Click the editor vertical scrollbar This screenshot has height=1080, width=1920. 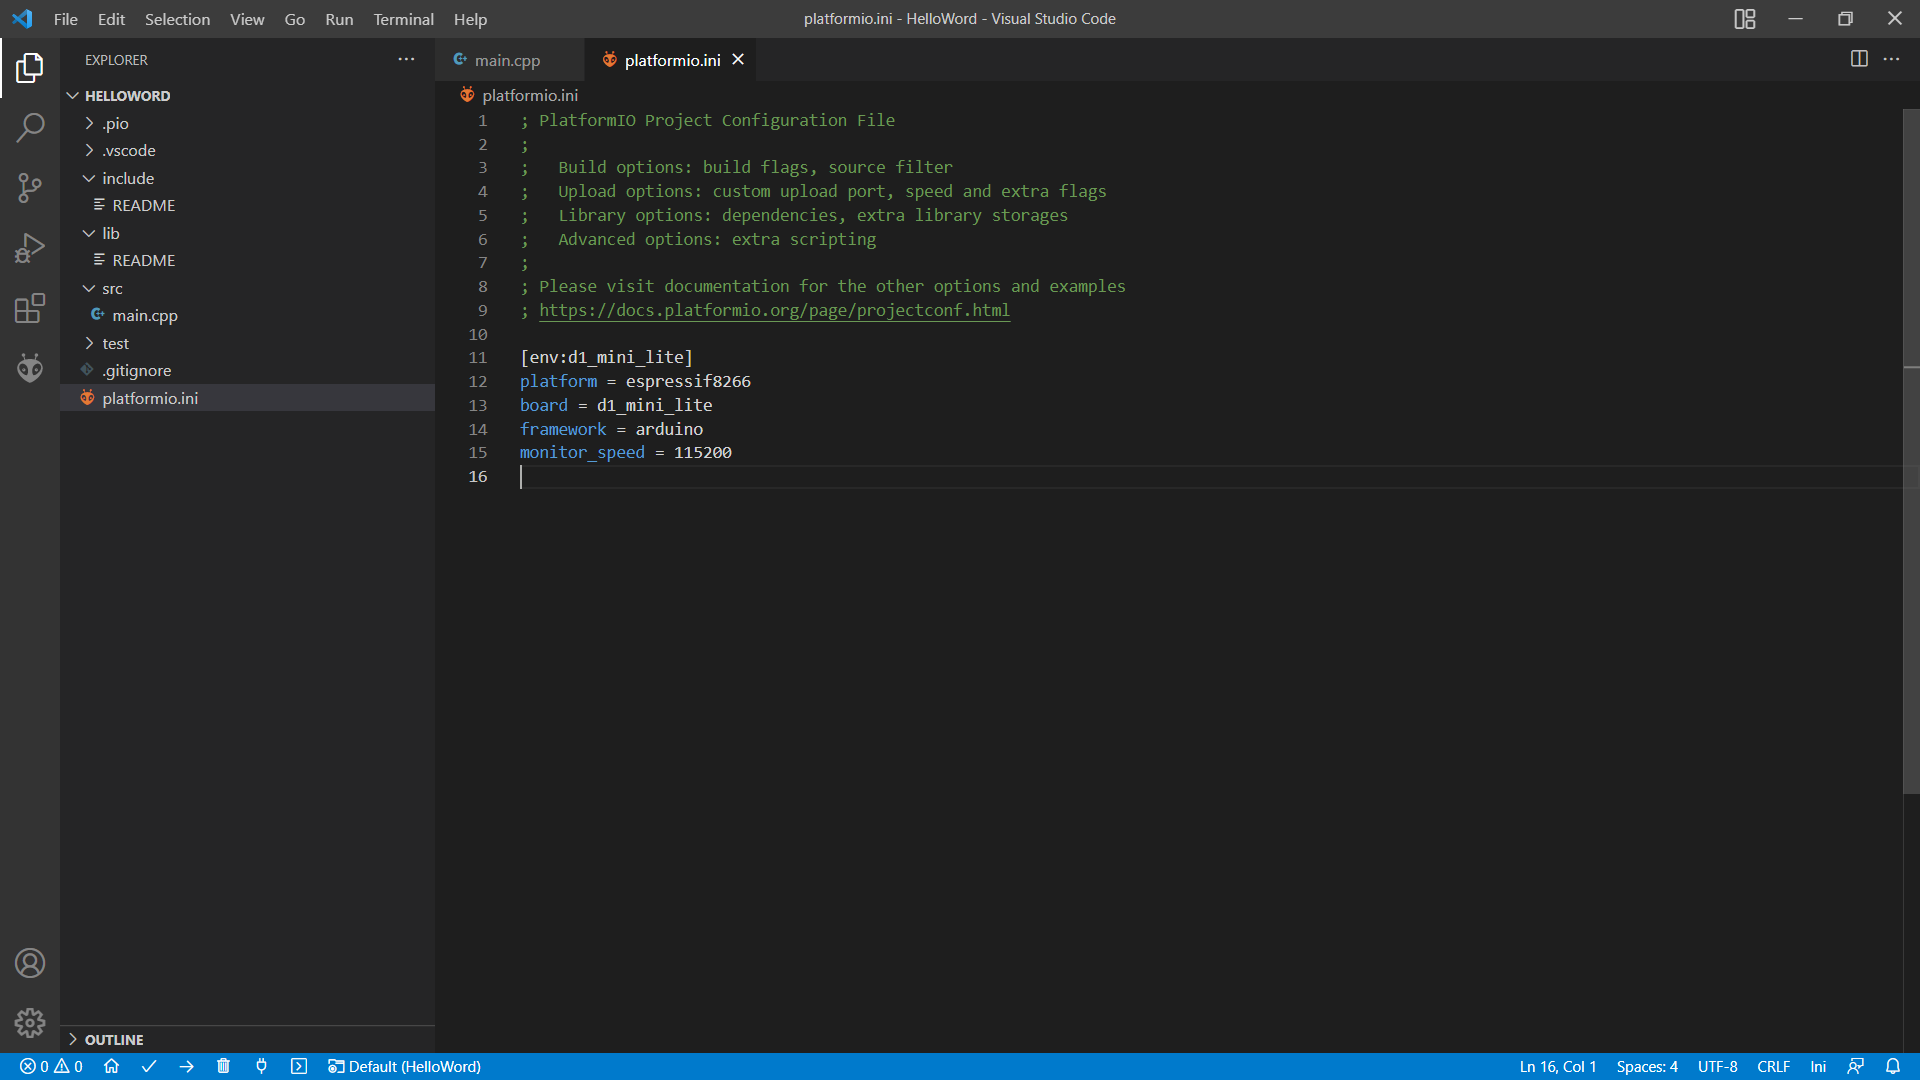1911,450
